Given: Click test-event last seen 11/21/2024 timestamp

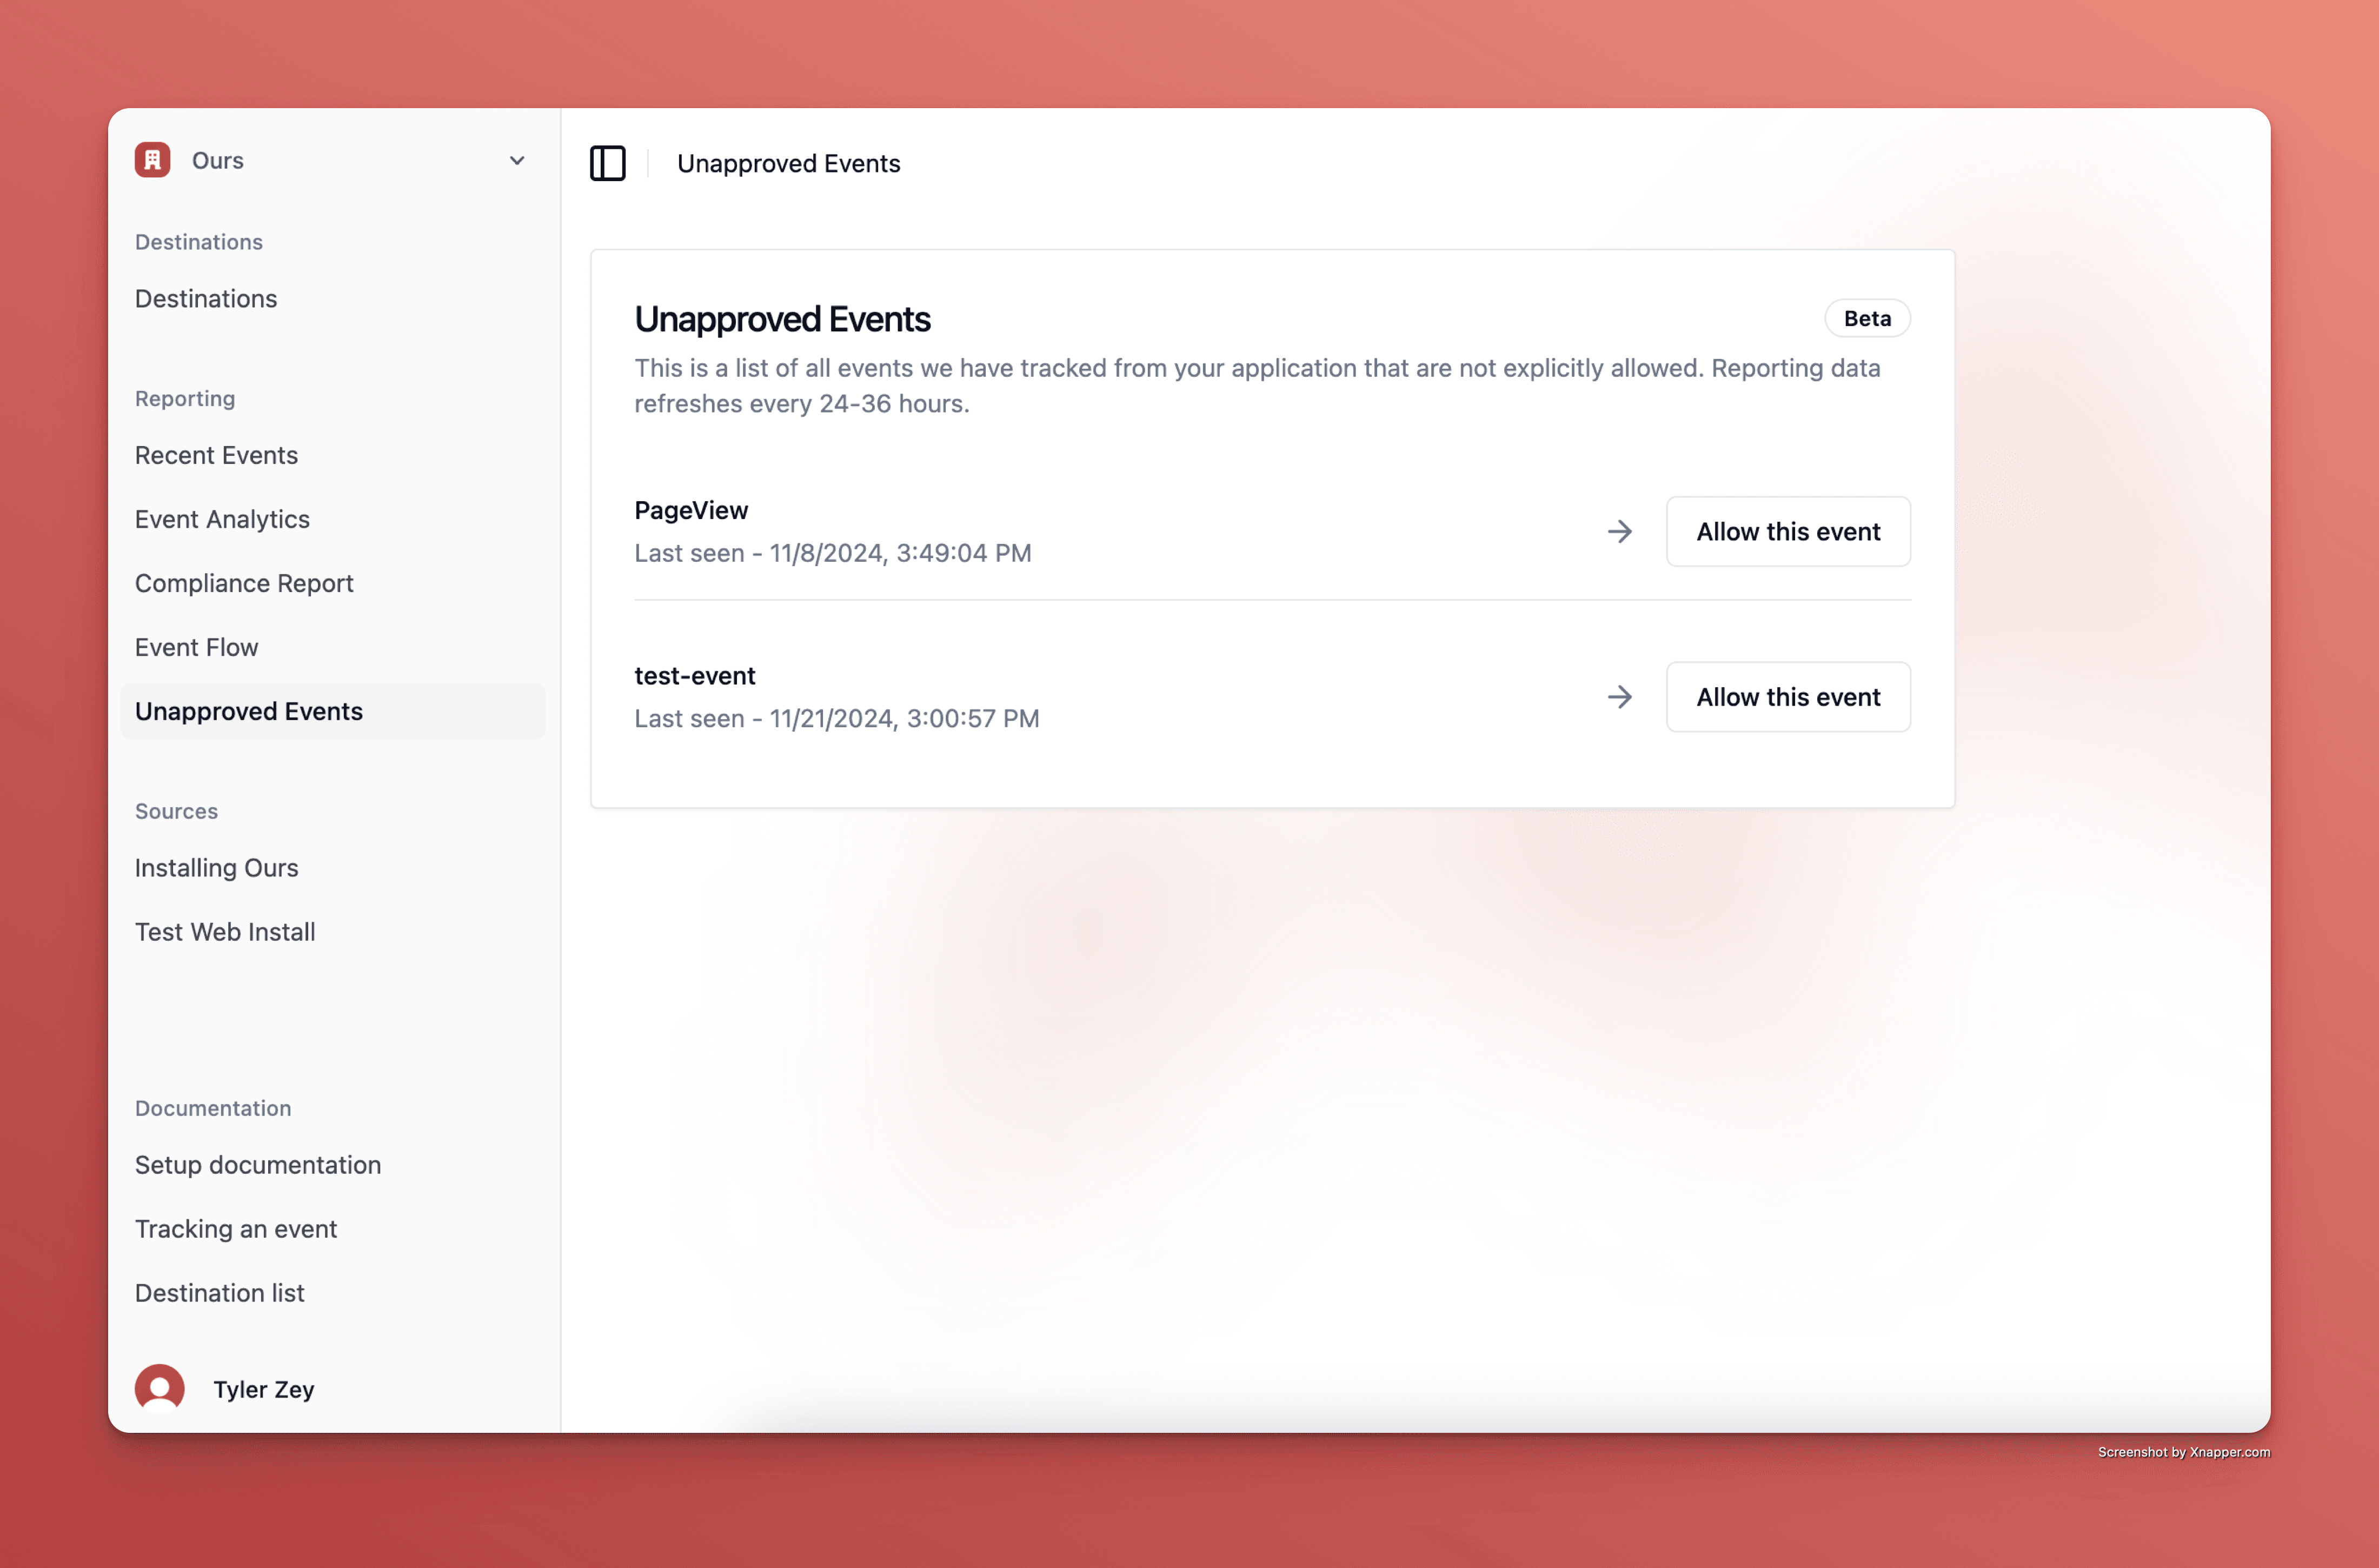Looking at the screenshot, I should tap(836, 718).
